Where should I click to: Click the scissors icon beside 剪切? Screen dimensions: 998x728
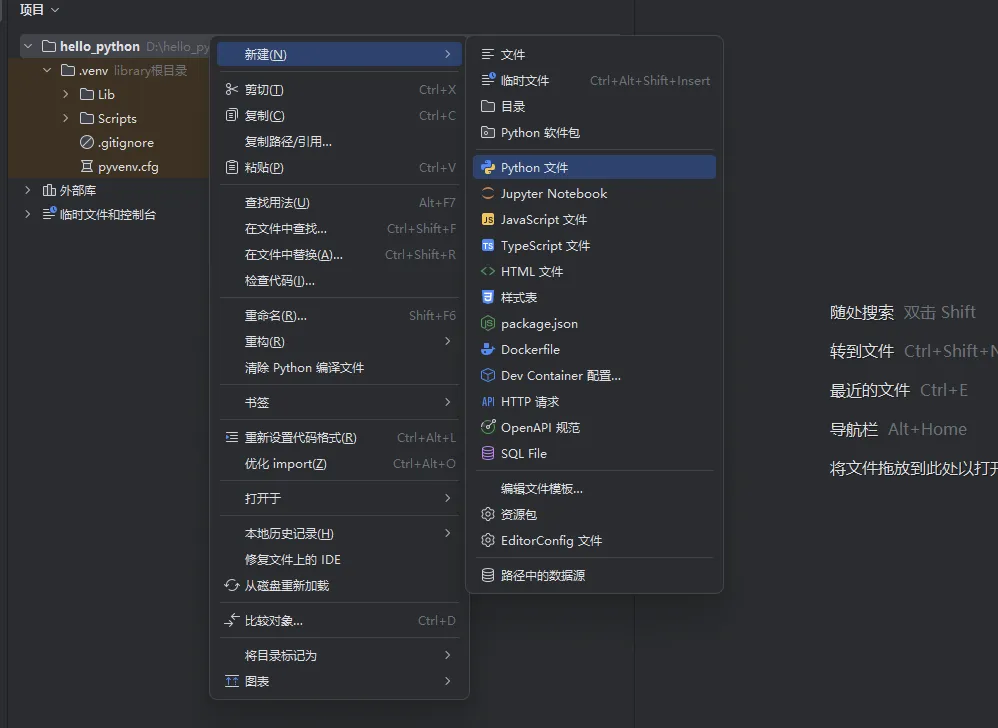(x=232, y=90)
